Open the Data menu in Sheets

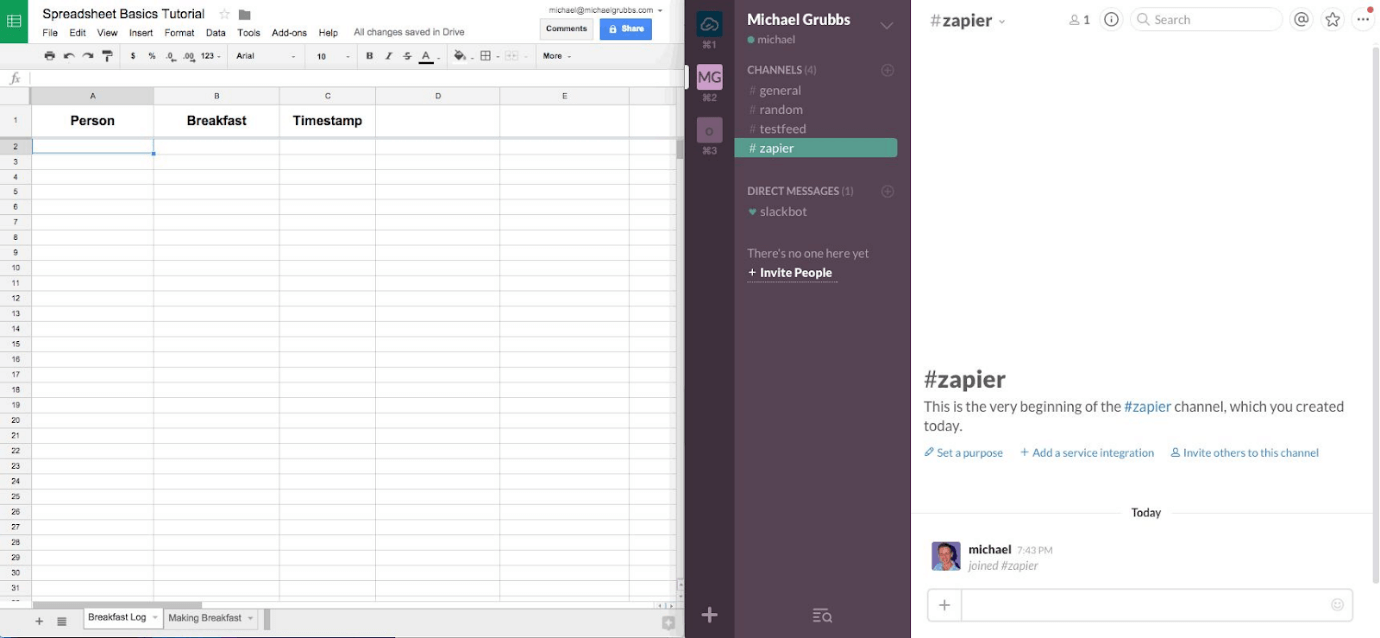point(216,33)
